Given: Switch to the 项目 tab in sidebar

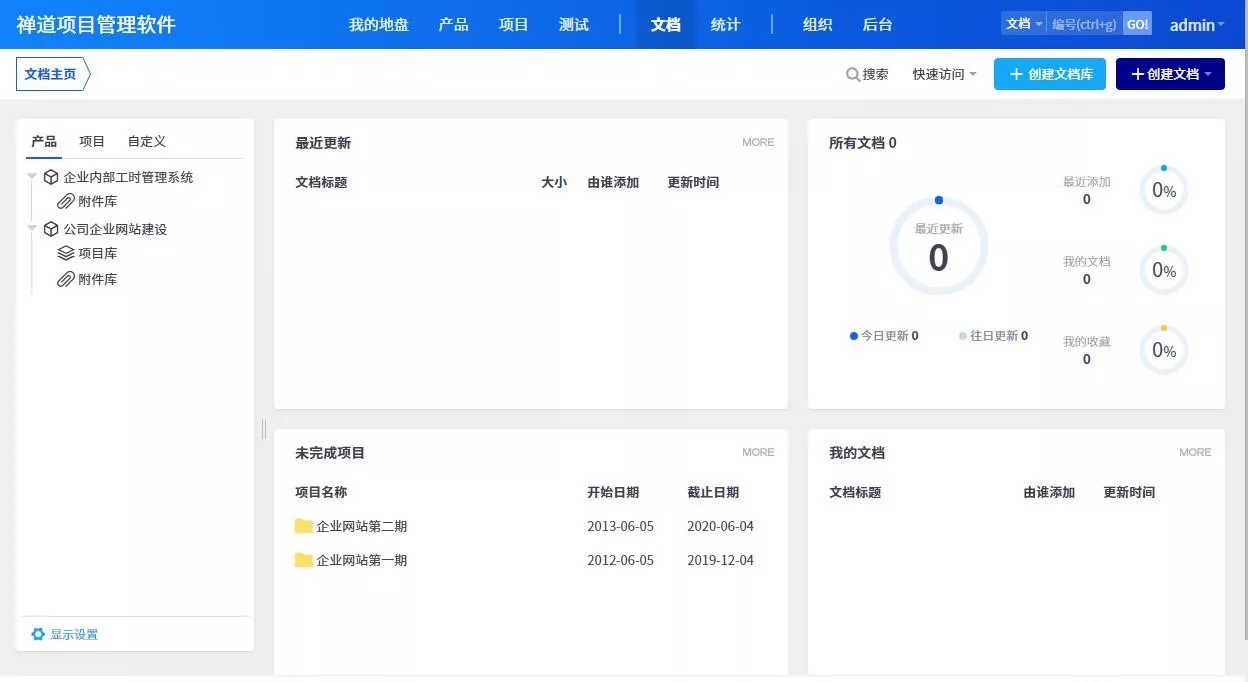Looking at the screenshot, I should (x=92, y=141).
